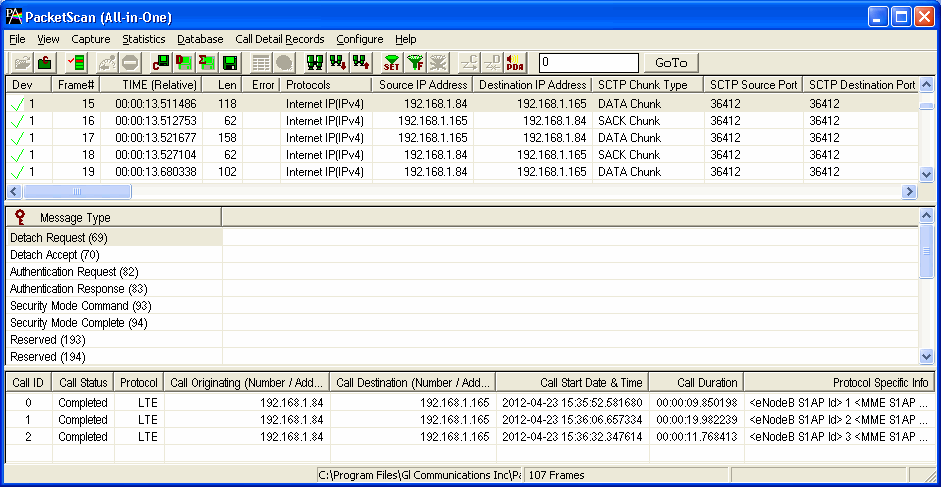Click the stop capture no-entry icon
The width and height of the screenshot is (941, 487).
[130, 62]
